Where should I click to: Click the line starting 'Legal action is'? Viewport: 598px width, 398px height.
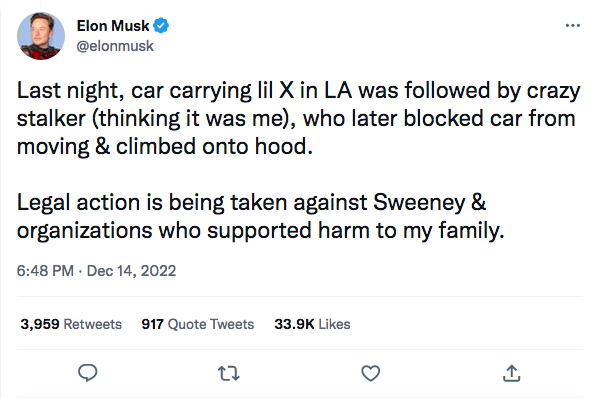pyautogui.click(x=251, y=203)
